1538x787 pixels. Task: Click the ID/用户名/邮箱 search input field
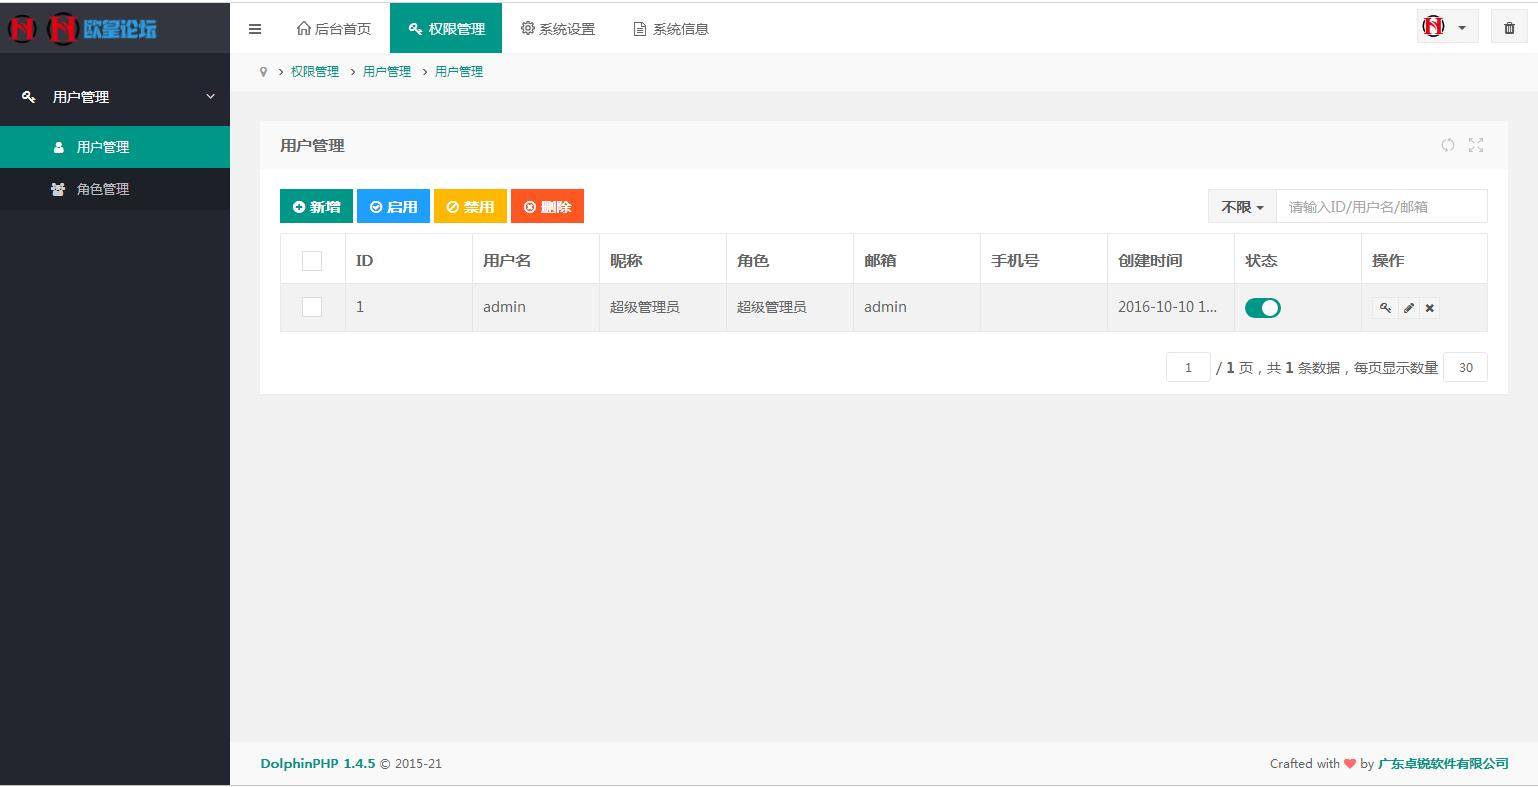(1380, 206)
